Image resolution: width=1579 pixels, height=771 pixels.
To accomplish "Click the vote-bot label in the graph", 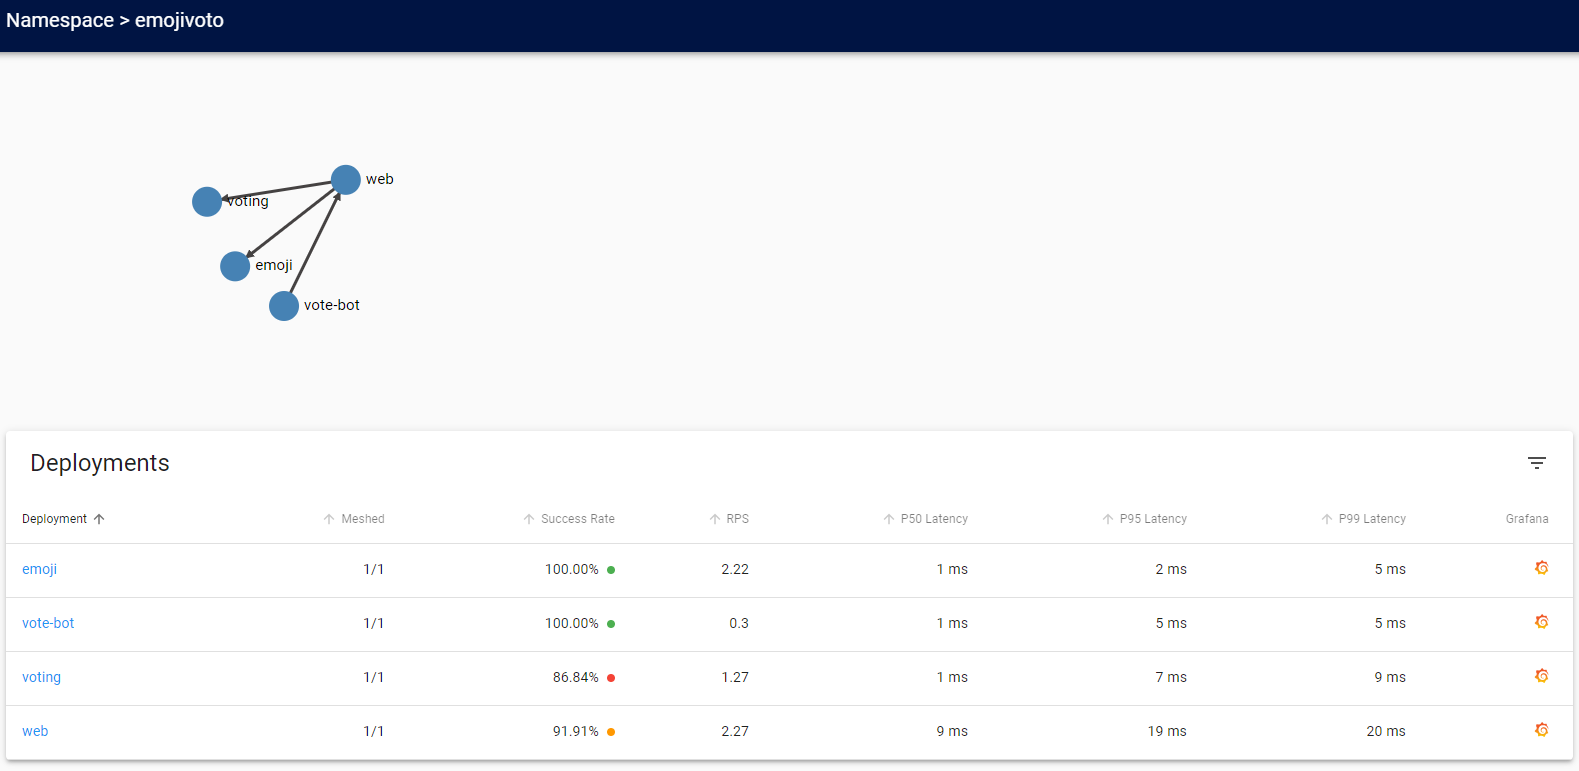I will pos(332,305).
